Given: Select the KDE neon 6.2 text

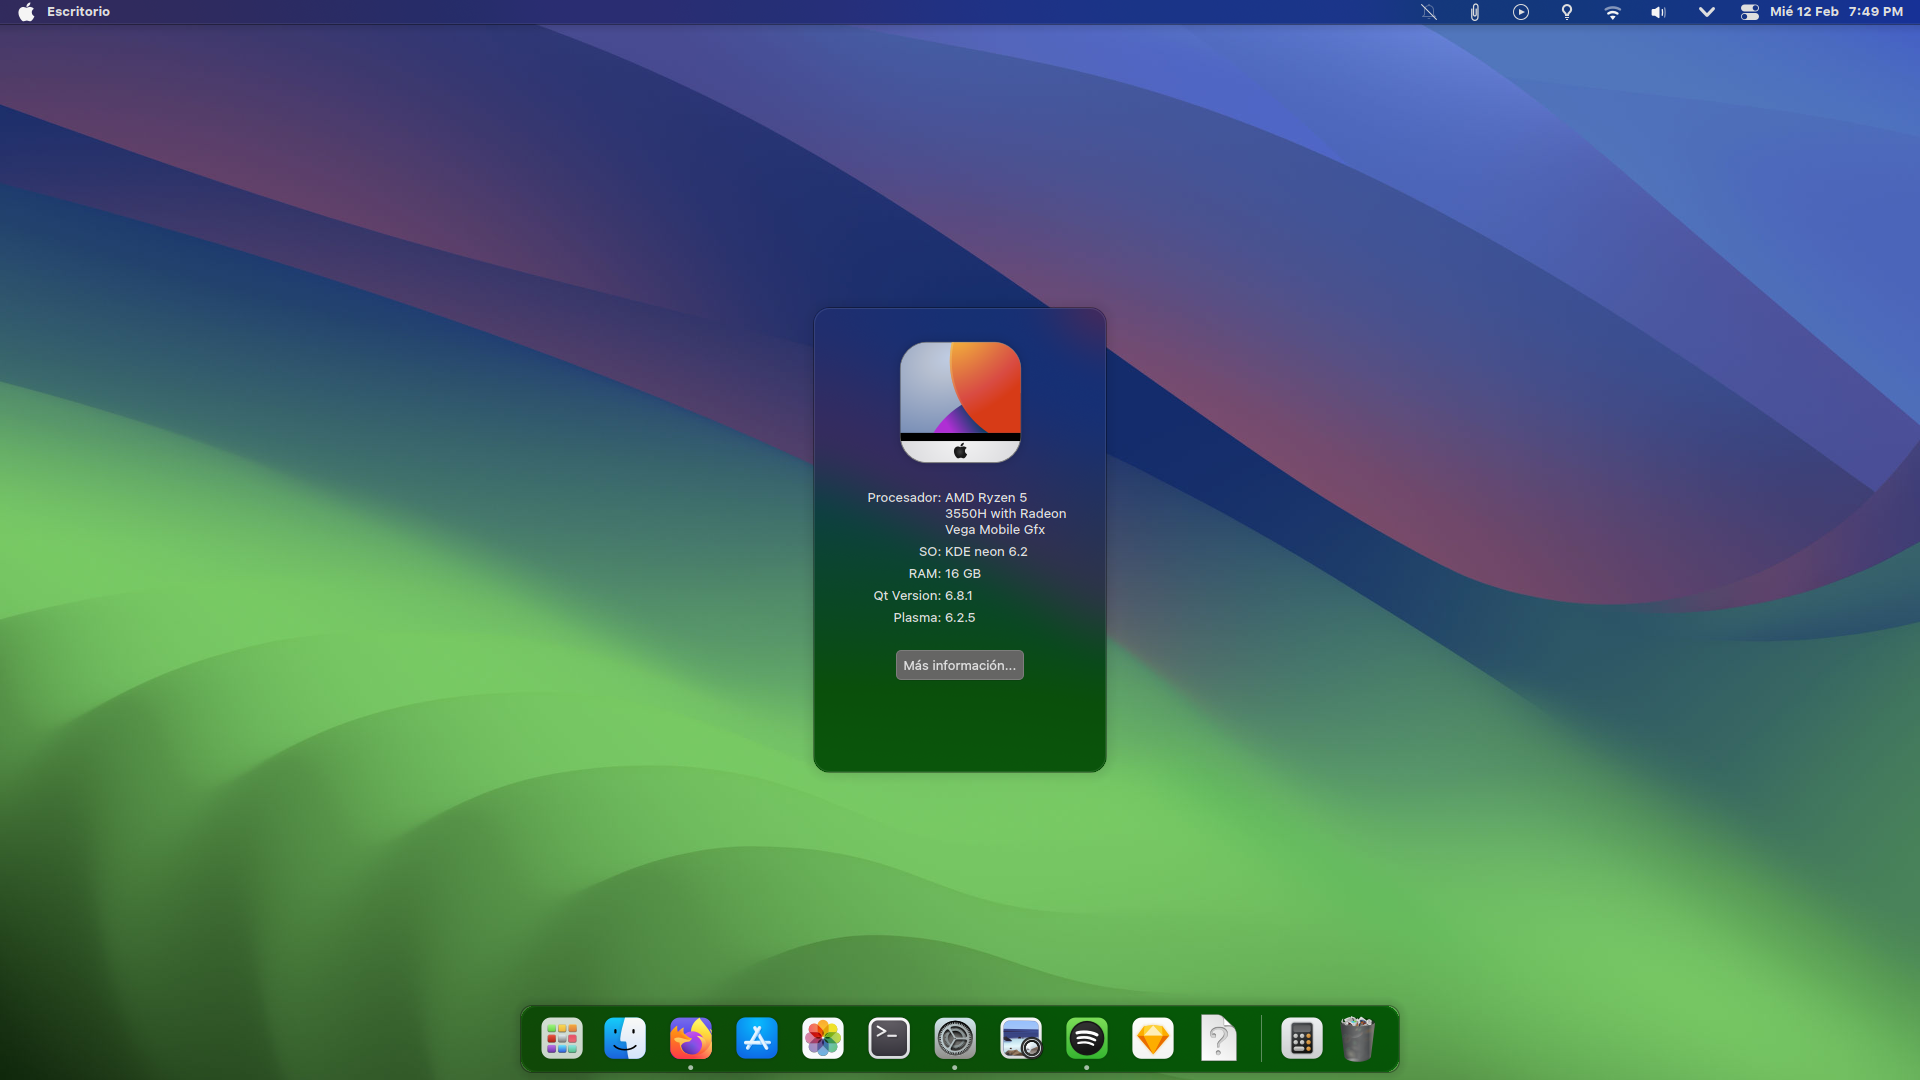Looking at the screenshot, I should (x=986, y=551).
